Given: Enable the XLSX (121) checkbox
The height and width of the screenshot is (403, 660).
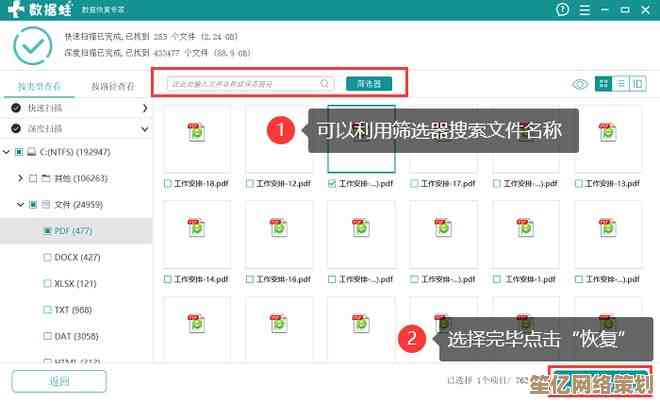Looking at the screenshot, I should coord(47,283).
